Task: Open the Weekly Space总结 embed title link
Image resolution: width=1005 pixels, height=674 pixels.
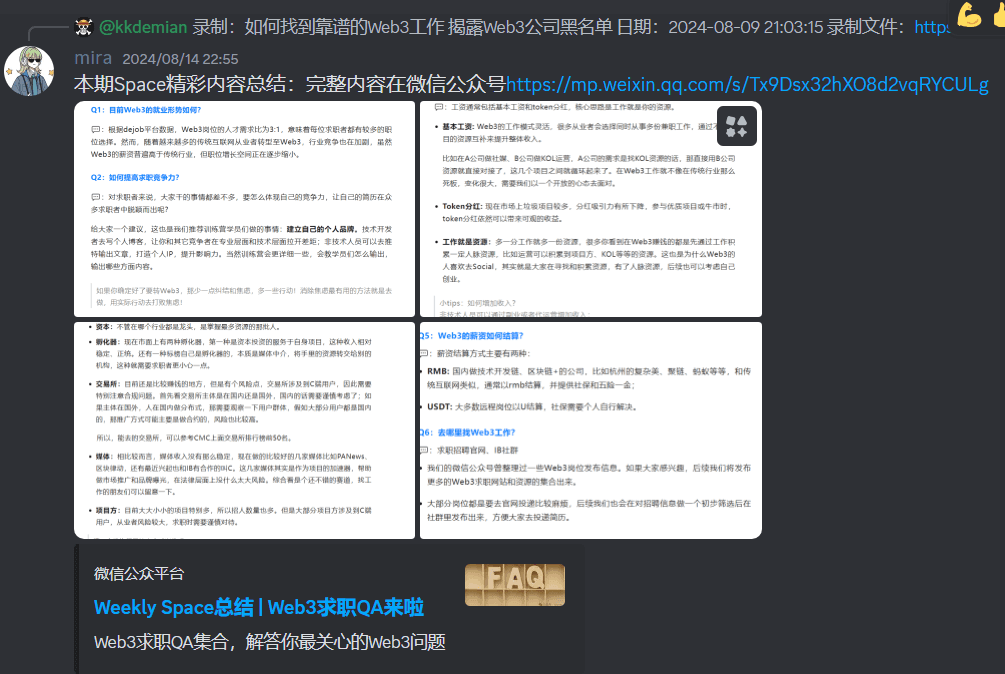Action: [258, 607]
